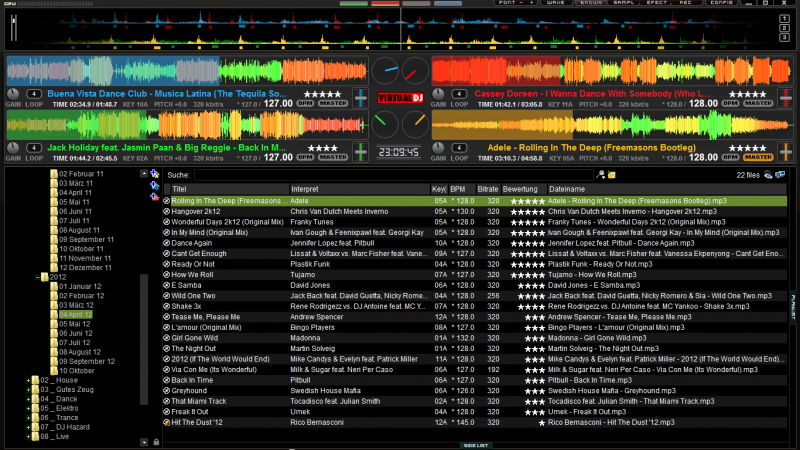Click the VirtualDJ logo
Viewport: 800px width, 450px height.
(x=401, y=97)
